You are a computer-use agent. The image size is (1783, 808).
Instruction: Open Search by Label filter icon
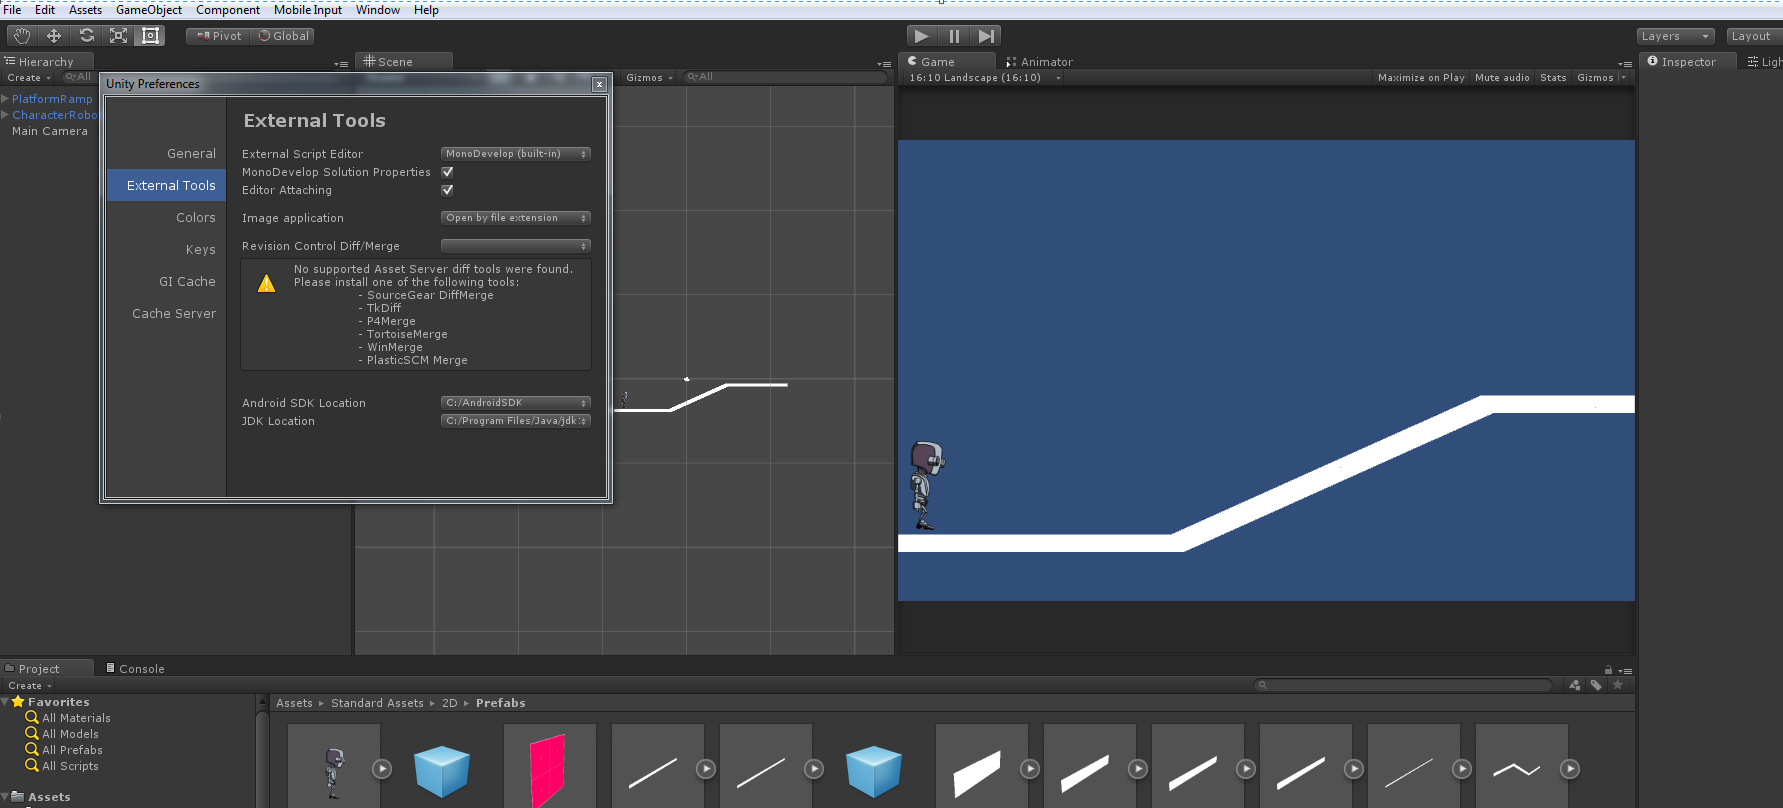point(1596,685)
